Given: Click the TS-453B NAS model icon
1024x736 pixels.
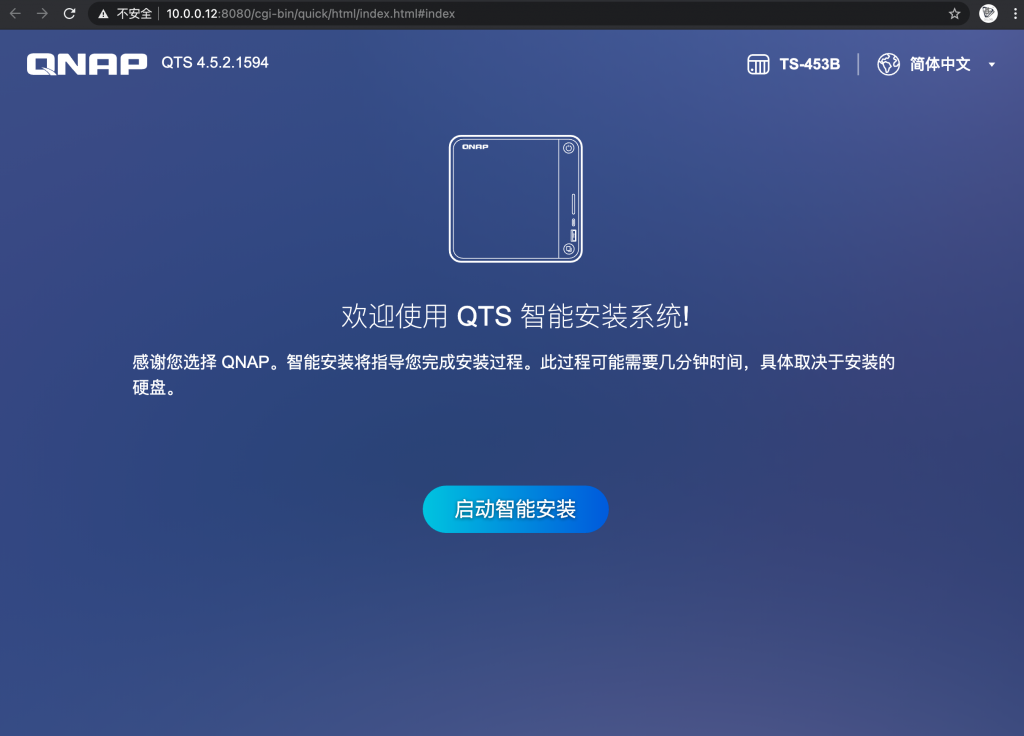Looking at the screenshot, I should [758, 64].
